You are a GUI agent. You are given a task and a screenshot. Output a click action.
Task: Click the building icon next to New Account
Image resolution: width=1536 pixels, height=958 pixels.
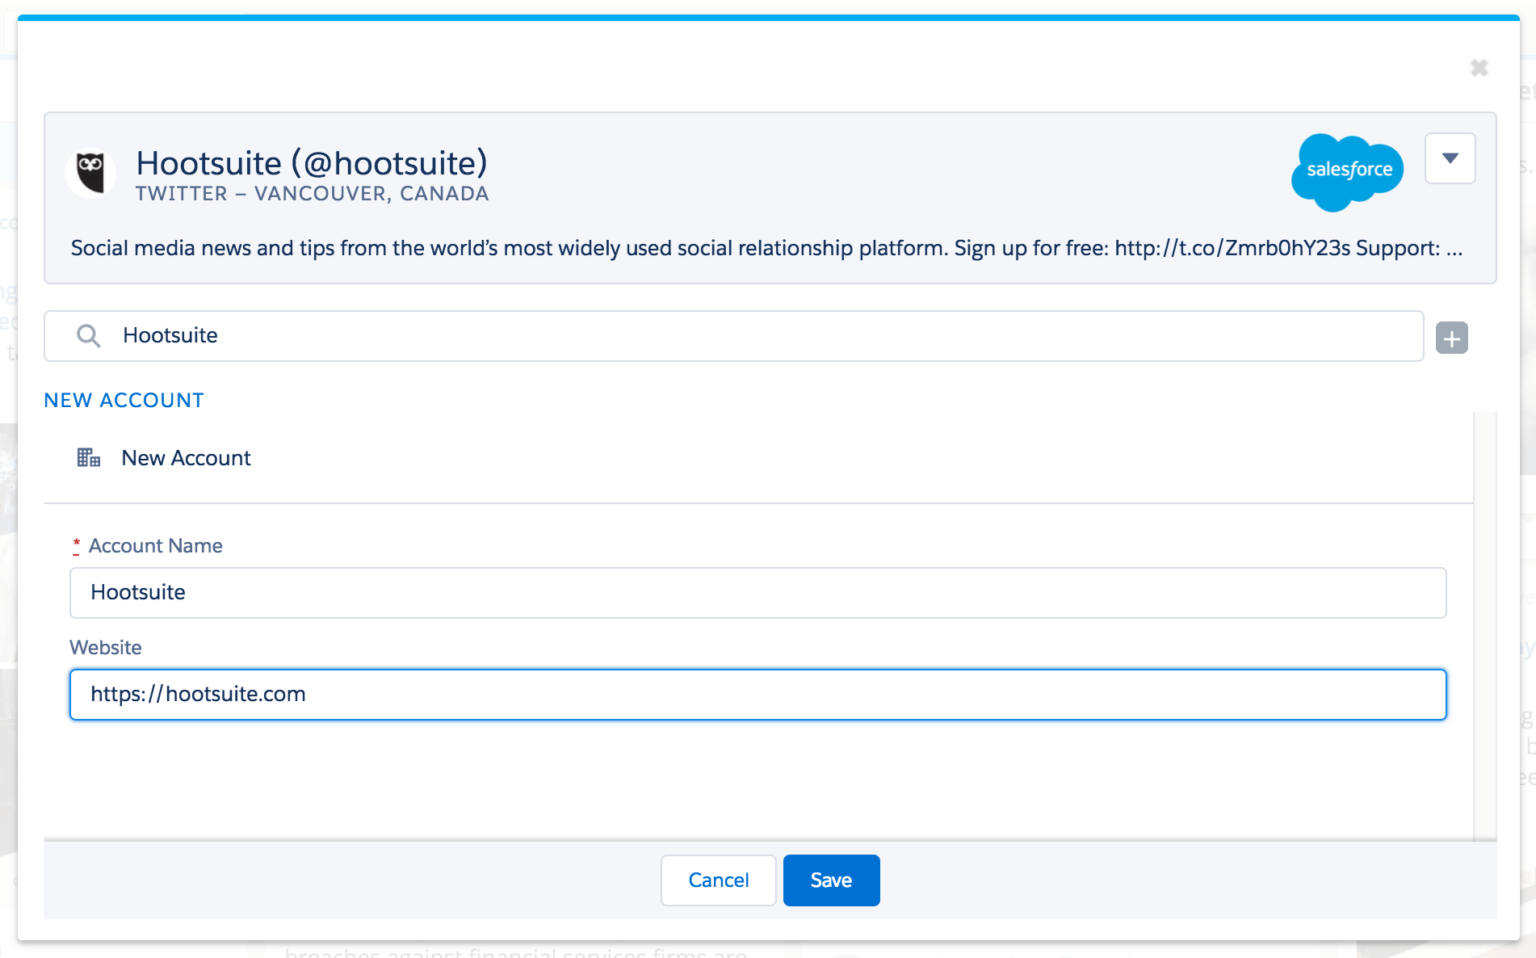(89, 457)
